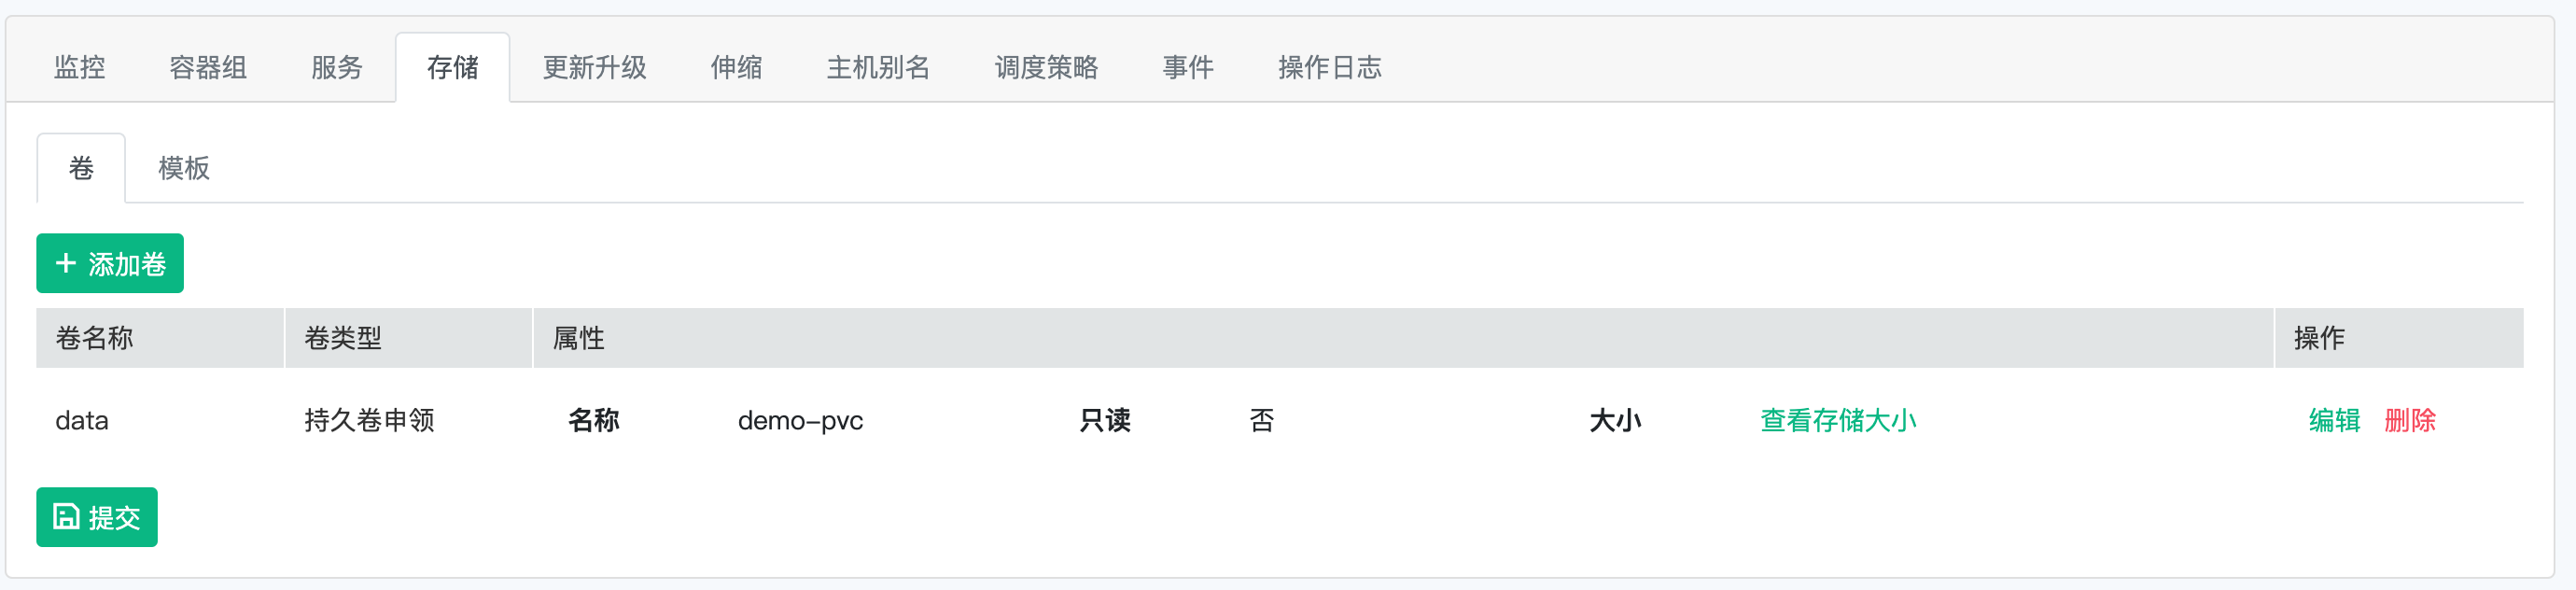Click the 提交 button

coord(97,517)
